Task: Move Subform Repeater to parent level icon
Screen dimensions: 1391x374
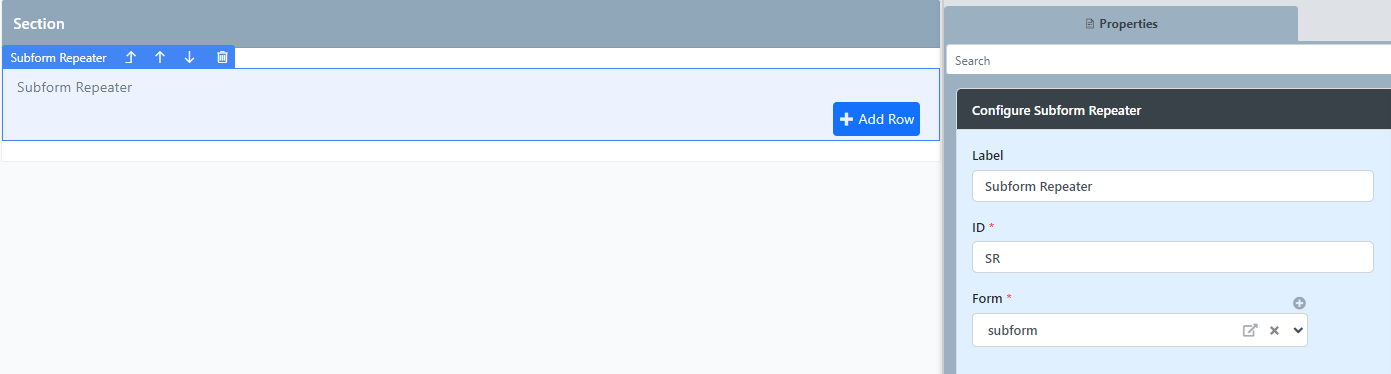Action: coord(130,58)
